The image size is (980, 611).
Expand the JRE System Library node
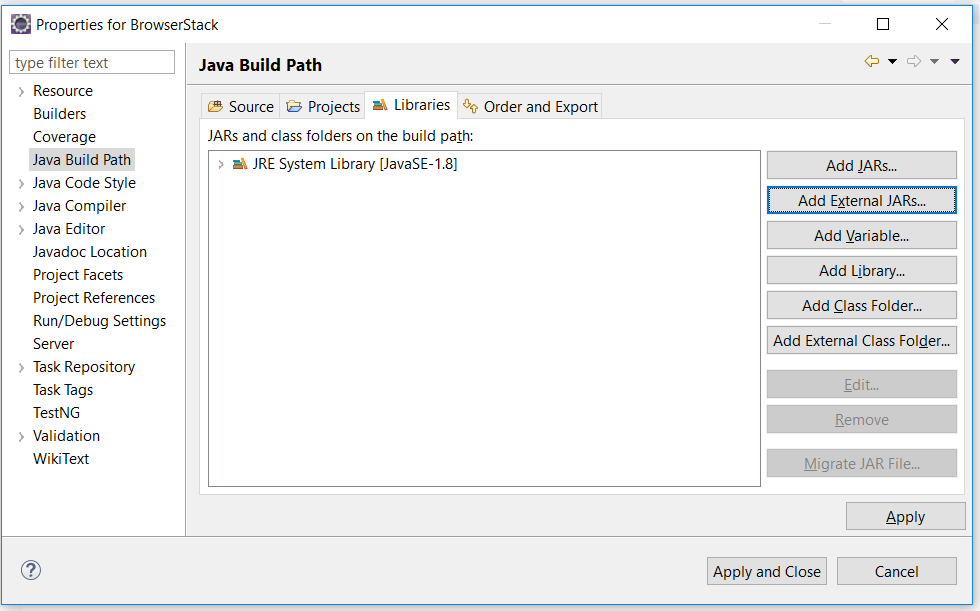pyautogui.click(x=221, y=164)
